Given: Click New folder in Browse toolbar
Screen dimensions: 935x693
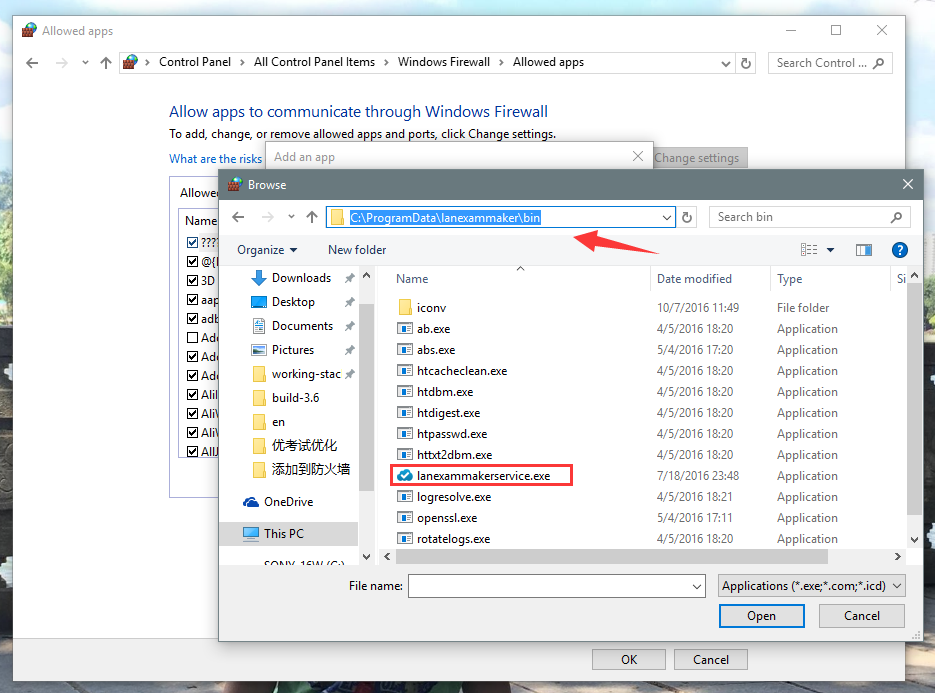Looking at the screenshot, I should pos(357,250).
